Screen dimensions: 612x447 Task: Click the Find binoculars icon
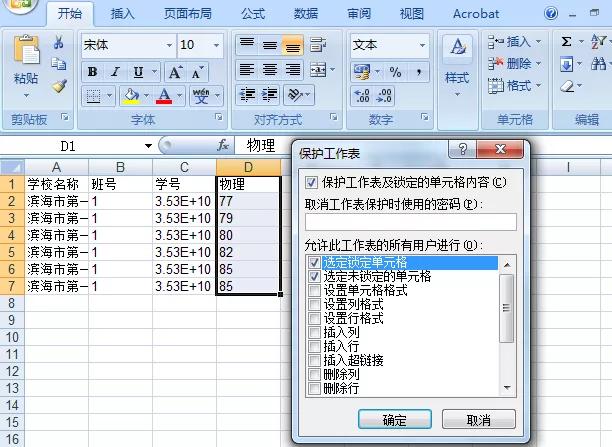[x=598, y=63]
